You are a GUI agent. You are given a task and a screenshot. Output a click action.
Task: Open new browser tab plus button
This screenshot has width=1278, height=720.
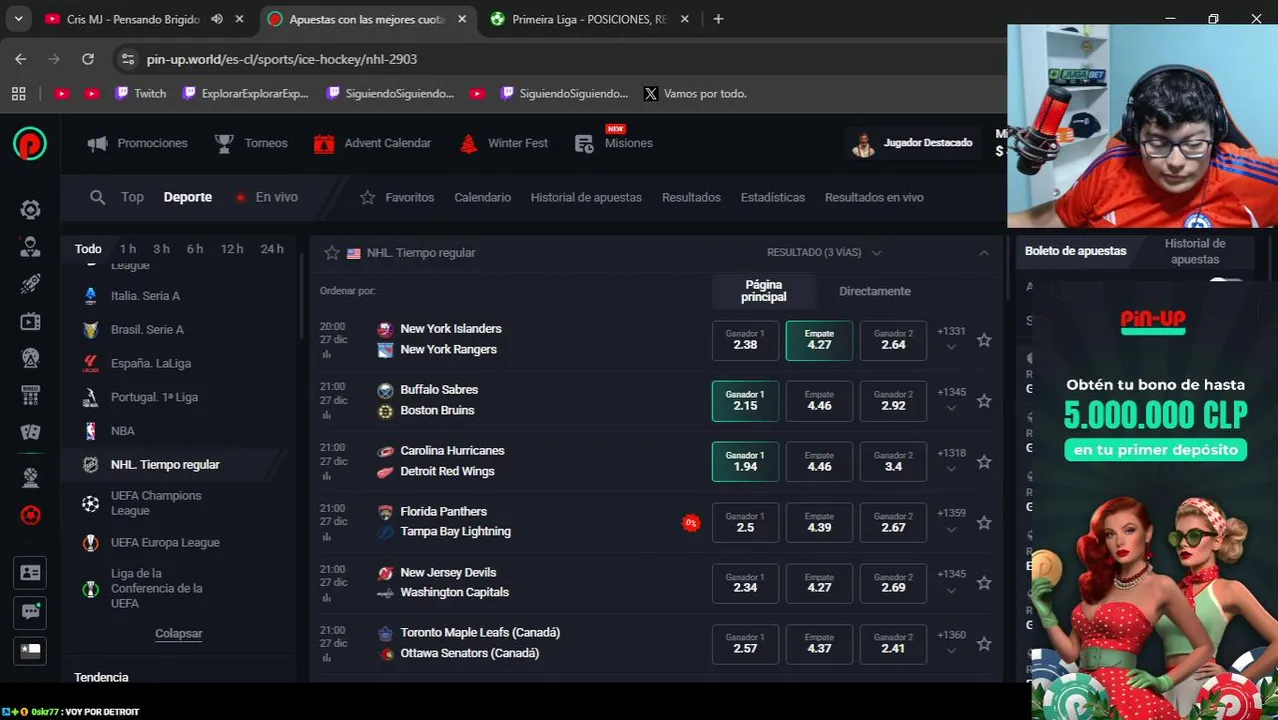[718, 19]
